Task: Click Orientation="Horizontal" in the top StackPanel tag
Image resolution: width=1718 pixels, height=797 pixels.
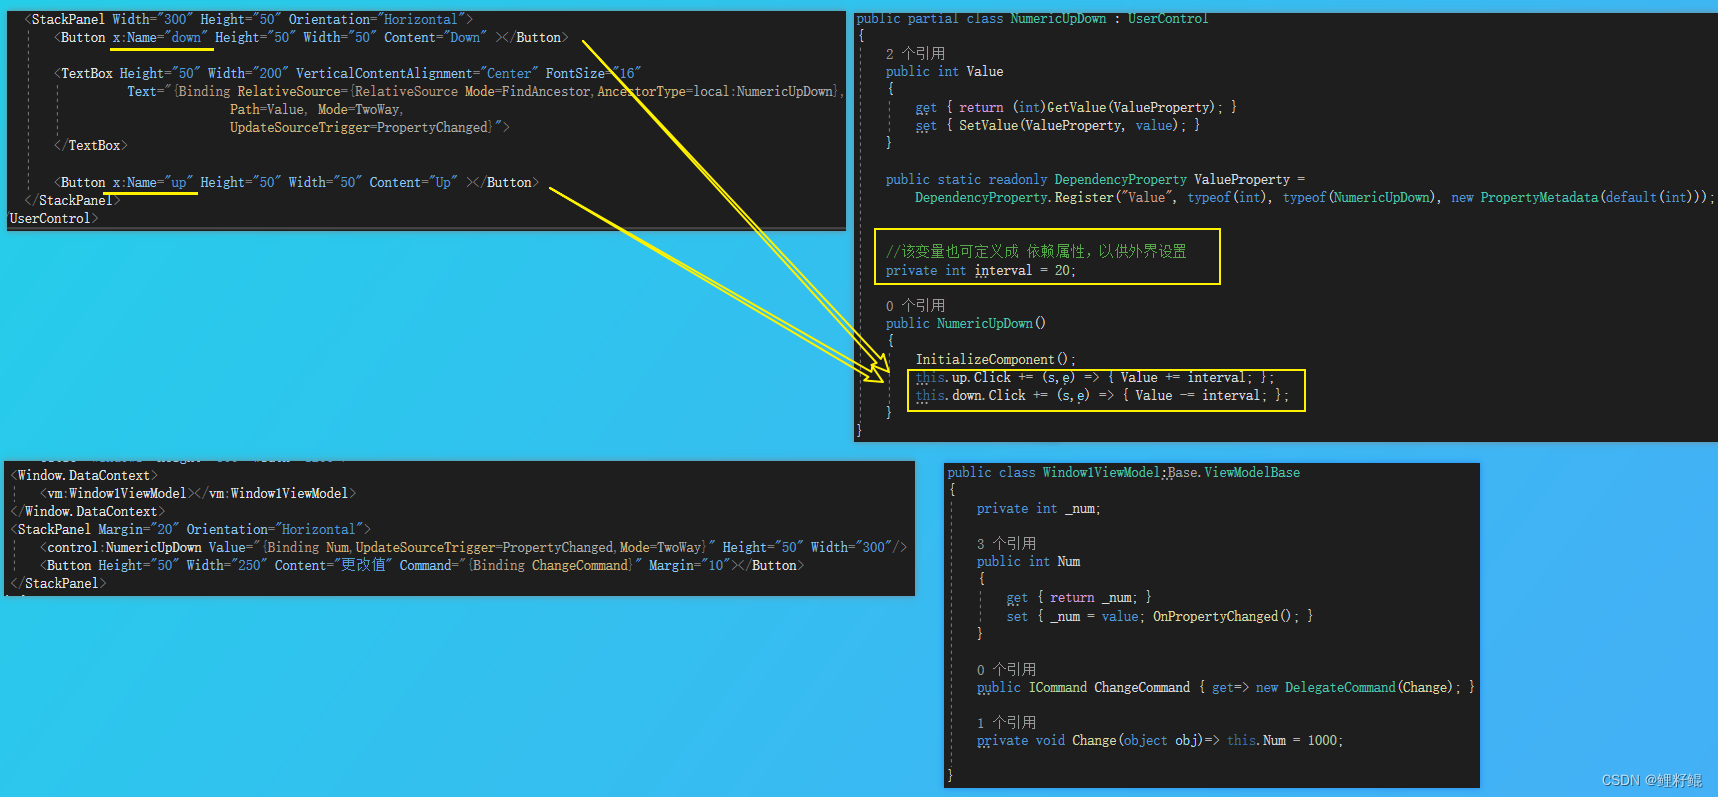Action: coord(376,19)
